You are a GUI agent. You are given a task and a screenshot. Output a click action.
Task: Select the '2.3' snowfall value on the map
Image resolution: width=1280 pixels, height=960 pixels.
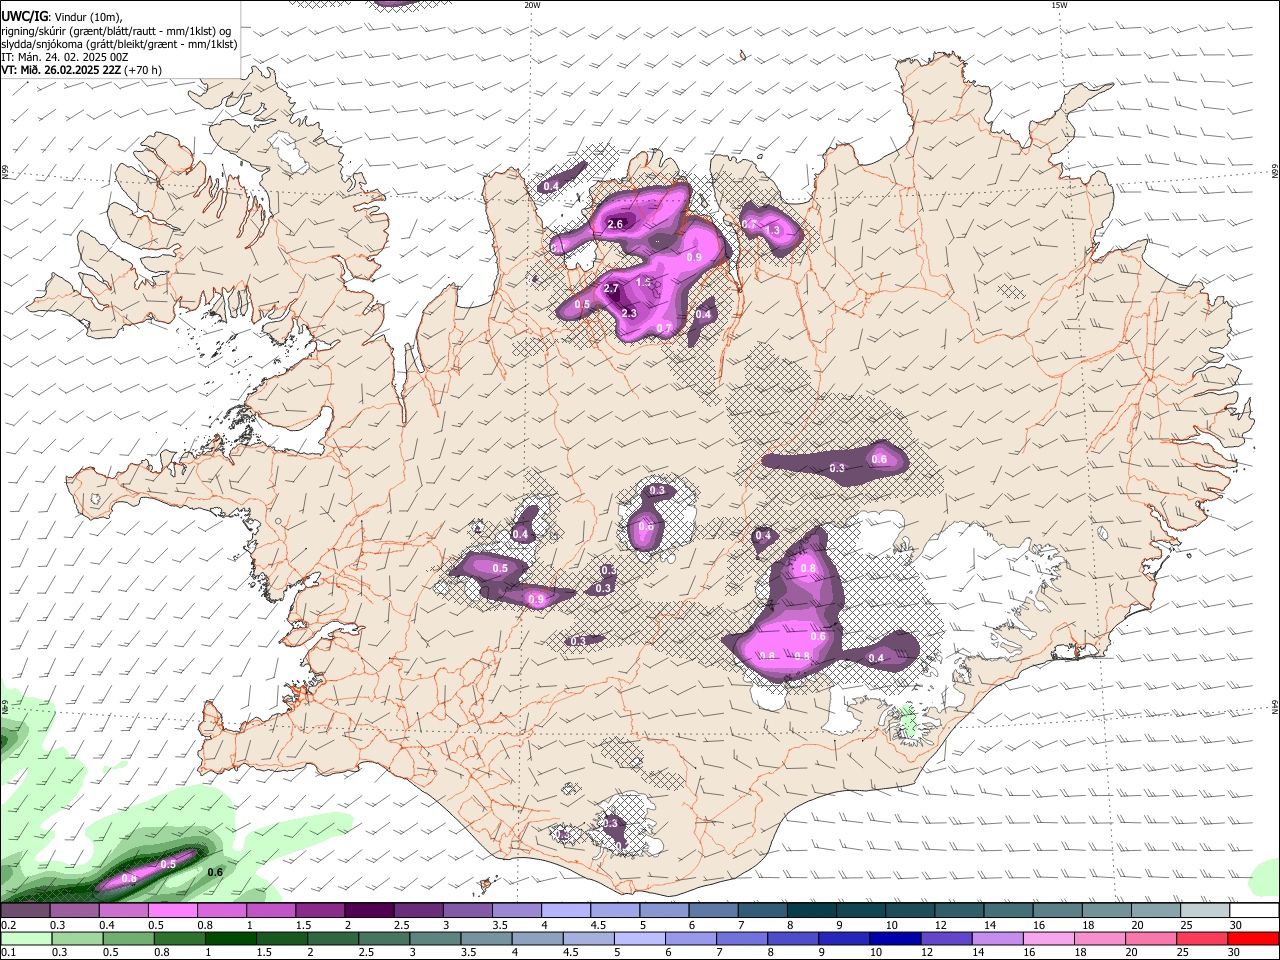pyautogui.click(x=629, y=314)
